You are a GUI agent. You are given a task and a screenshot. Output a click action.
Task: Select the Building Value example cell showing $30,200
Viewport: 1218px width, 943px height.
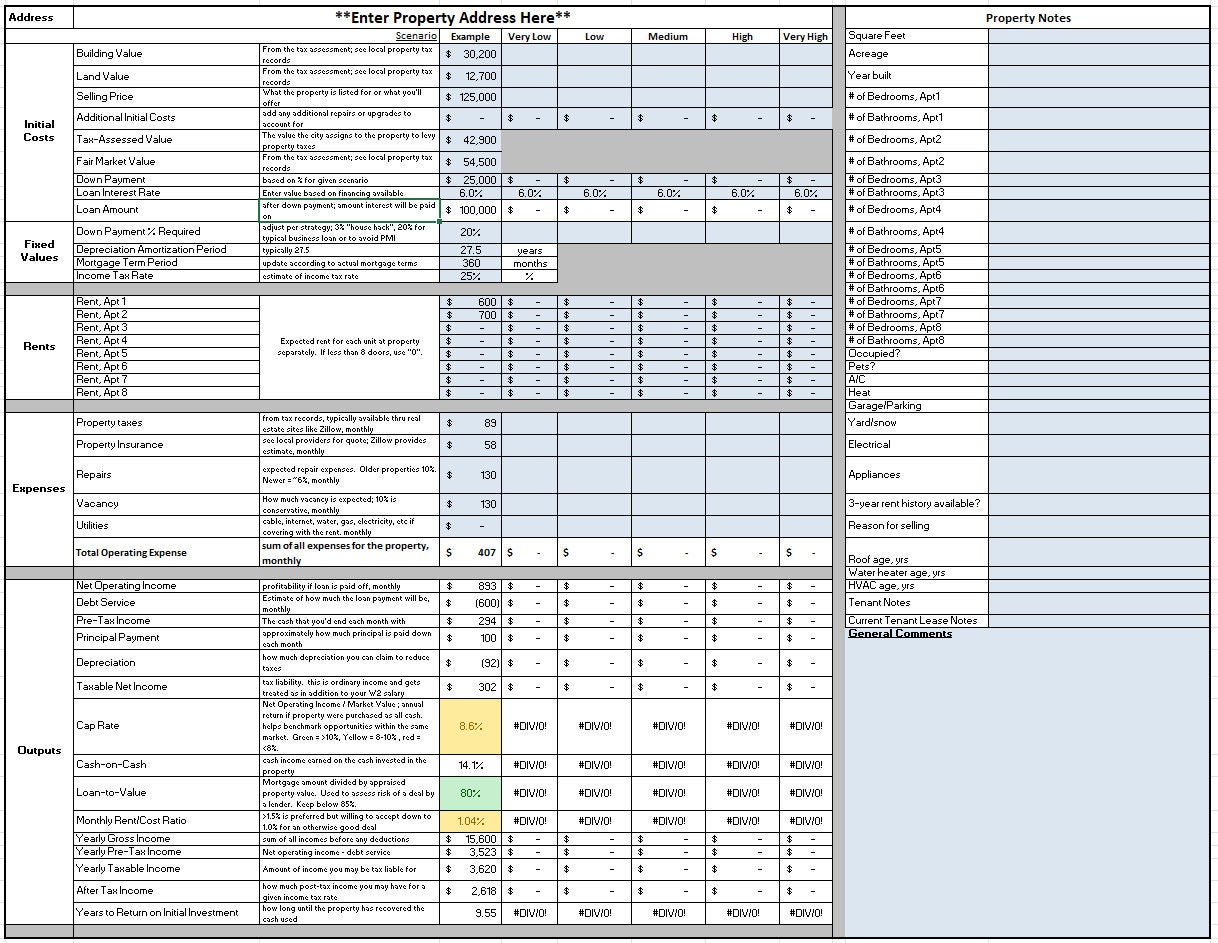coord(470,54)
